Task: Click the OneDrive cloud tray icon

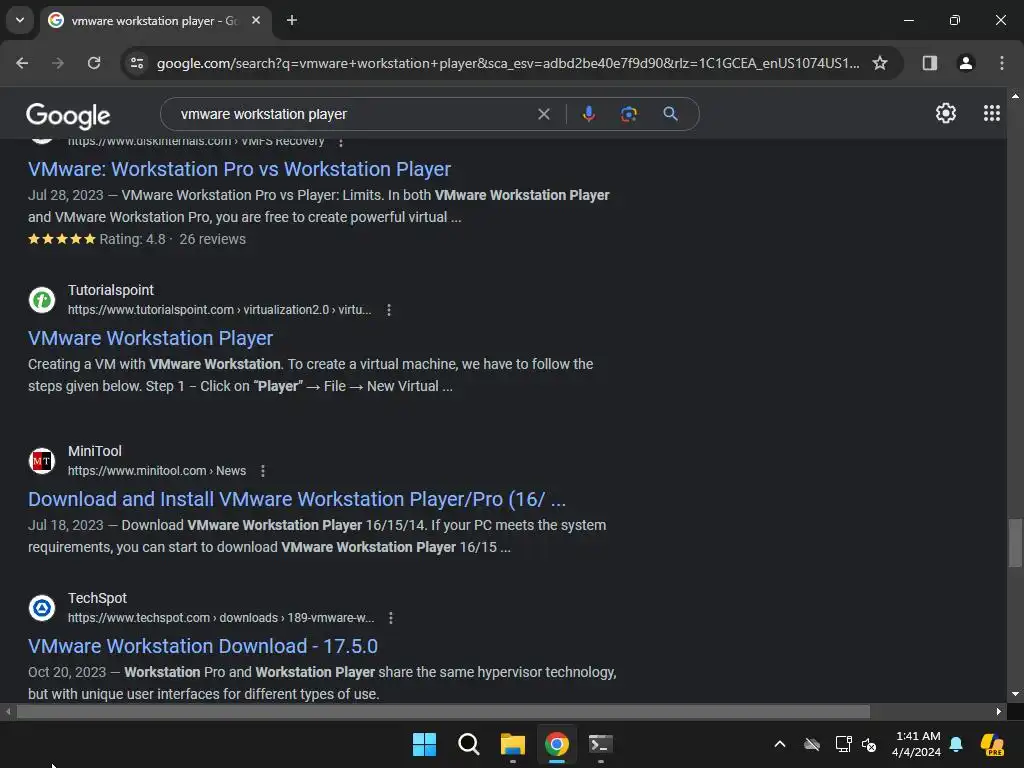Action: [812, 744]
